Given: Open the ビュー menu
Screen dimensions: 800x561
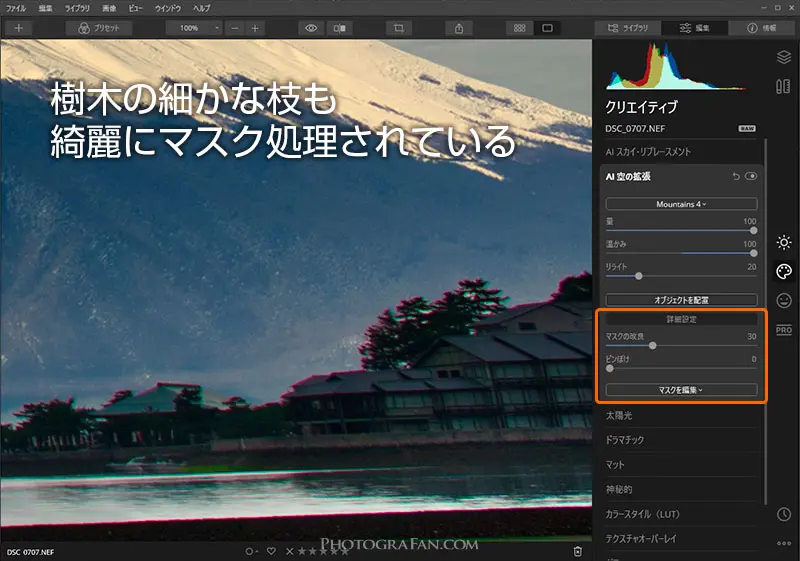Looking at the screenshot, I should tap(135, 8).
